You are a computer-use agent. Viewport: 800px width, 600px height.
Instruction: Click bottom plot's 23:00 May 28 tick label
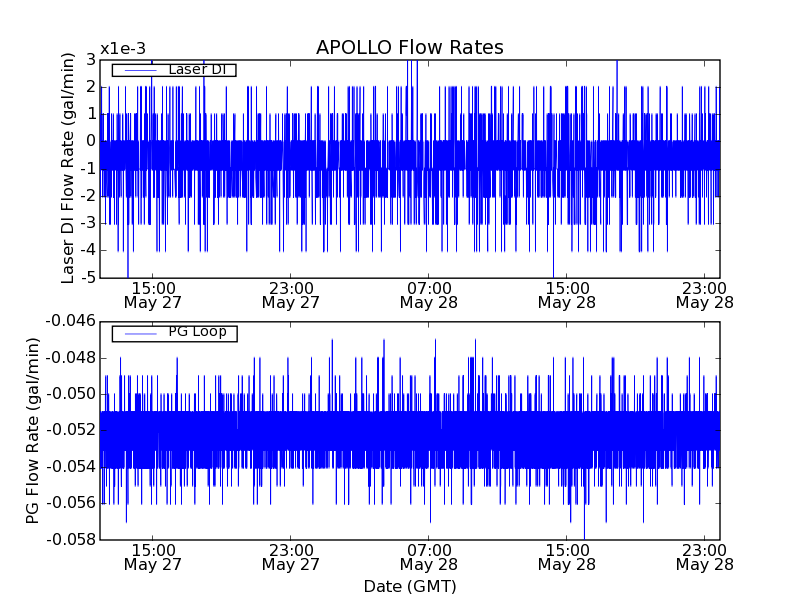[705, 557]
